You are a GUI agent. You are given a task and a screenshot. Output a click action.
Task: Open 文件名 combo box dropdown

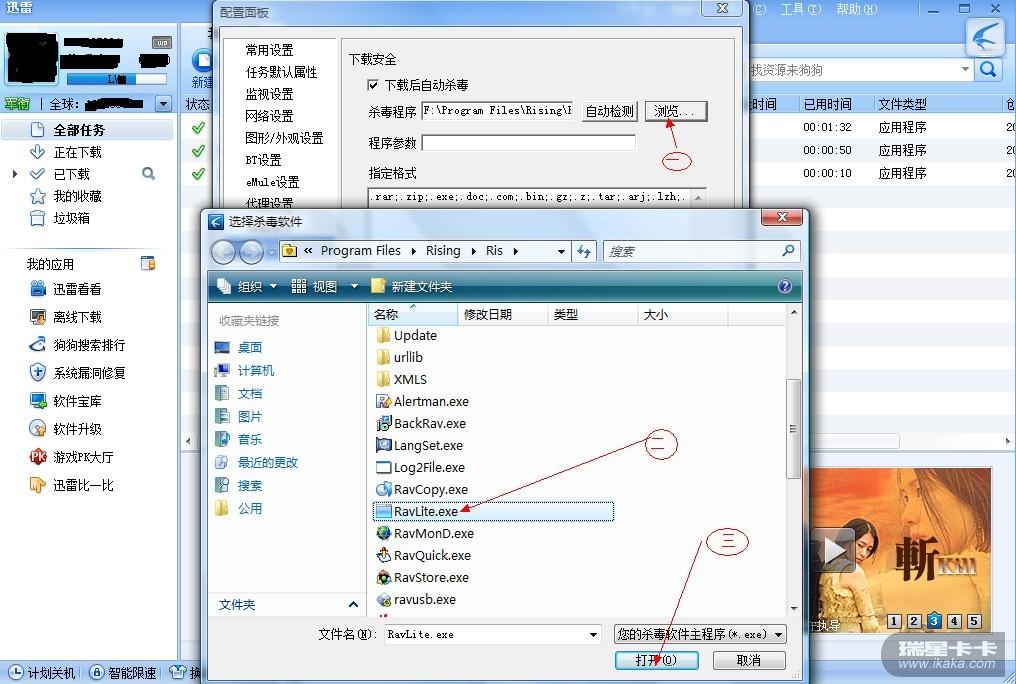pyautogui.click(x=593, y=635)
